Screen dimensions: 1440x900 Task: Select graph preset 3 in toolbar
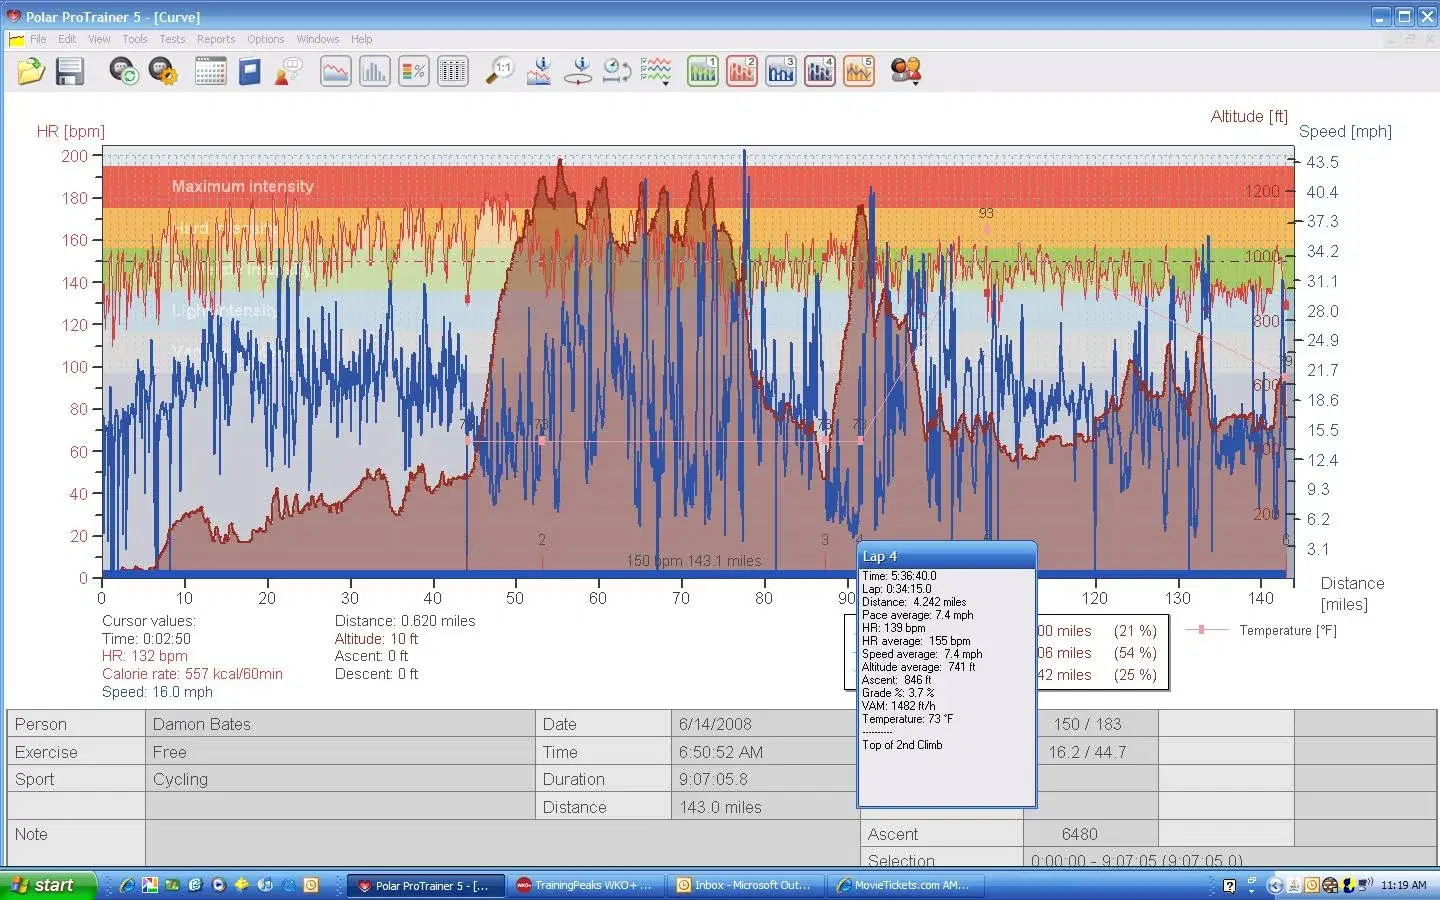tap(780, 71)
